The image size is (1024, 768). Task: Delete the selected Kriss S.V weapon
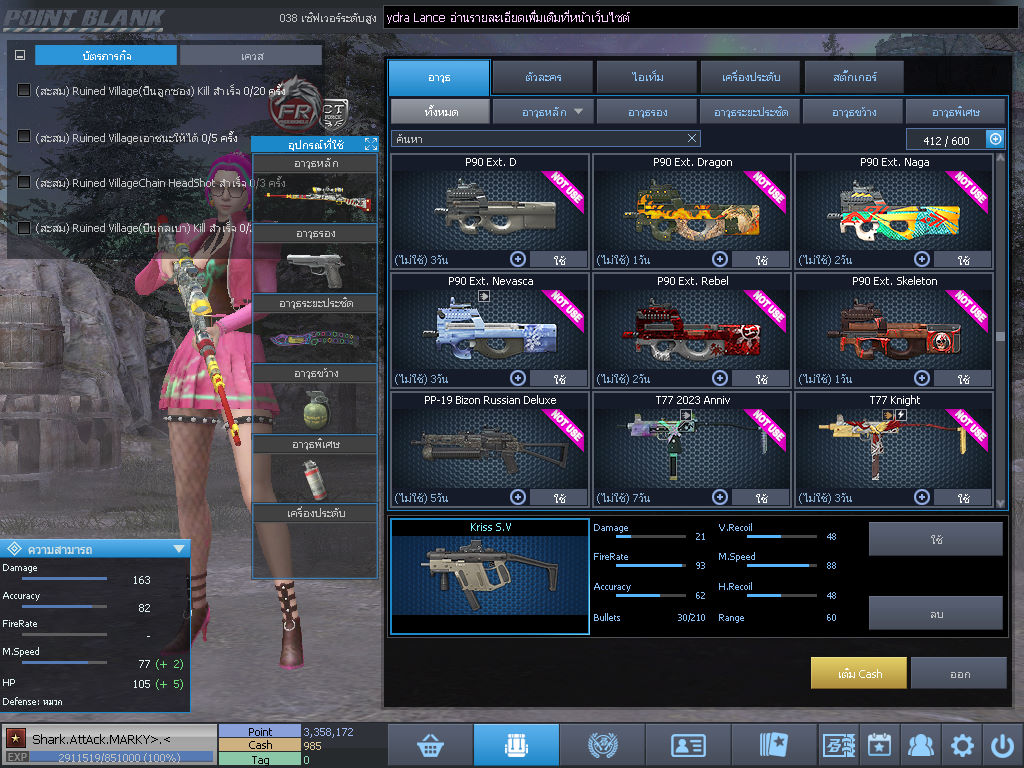(x=935, y=613)
